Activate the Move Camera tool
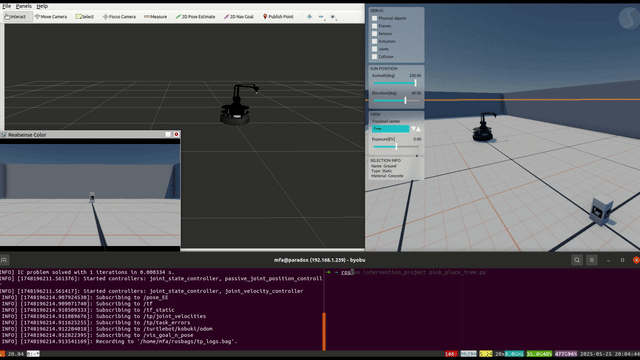 click(x=51, y=17)
